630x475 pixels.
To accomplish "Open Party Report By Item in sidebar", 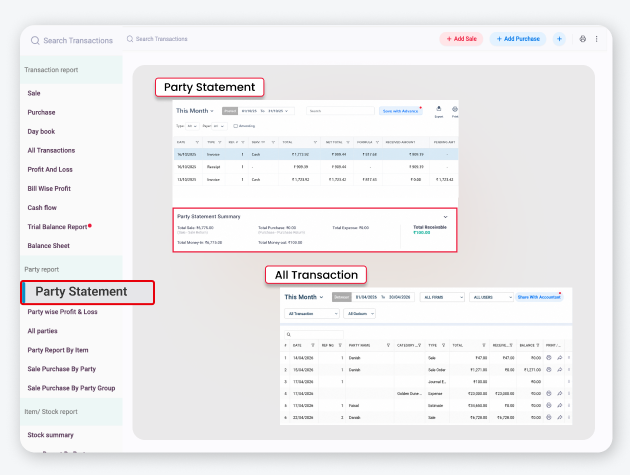I will pos(57,350).
